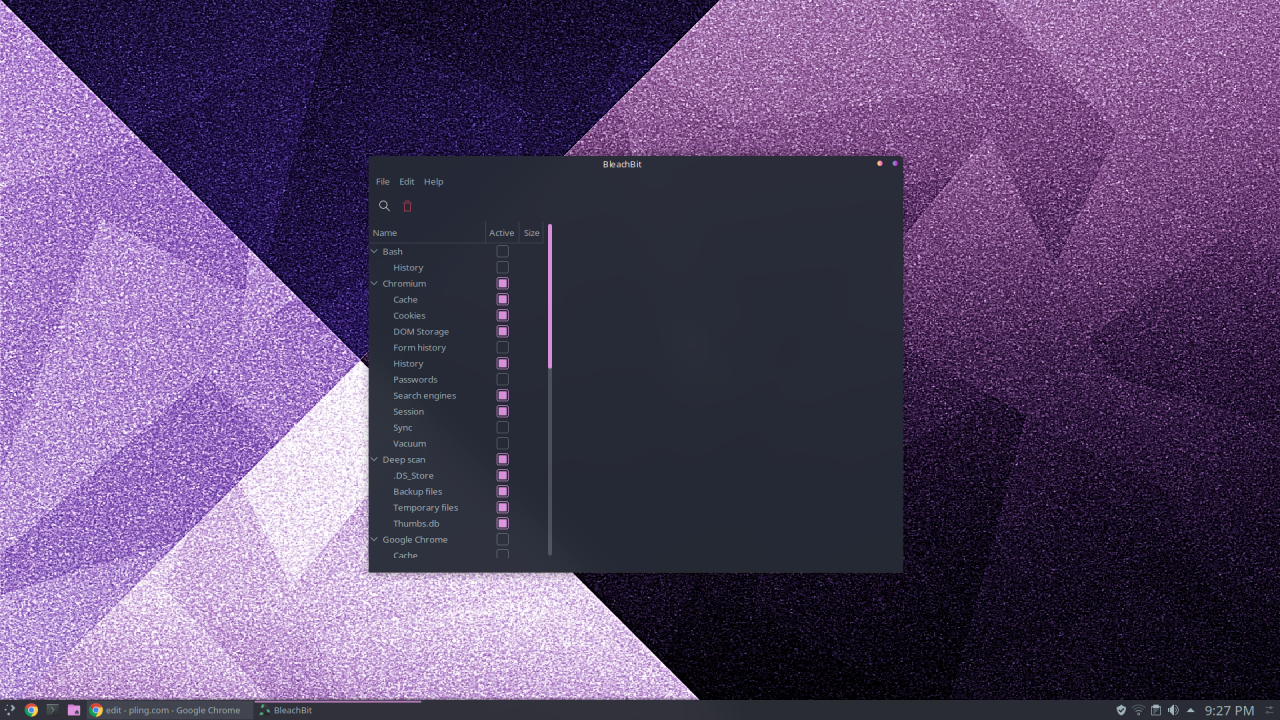Select the DOM Storage row label
The width and height of the screenshot is (1280, 720).
421,331
